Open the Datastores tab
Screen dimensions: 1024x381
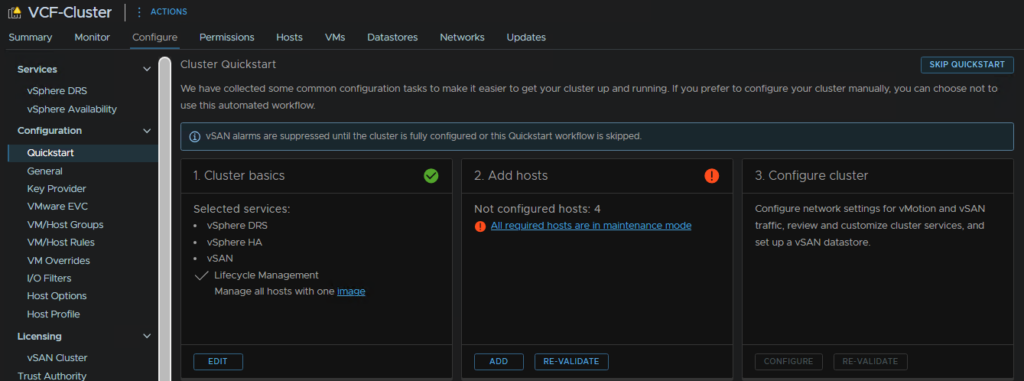coord(392,37)
